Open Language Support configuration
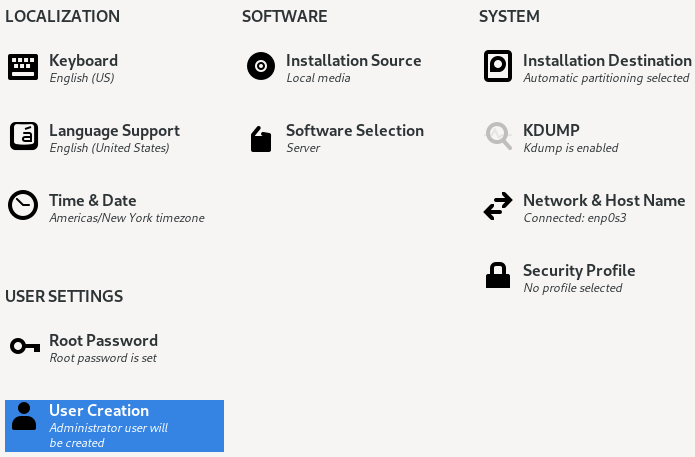 [x=114, y=130]
